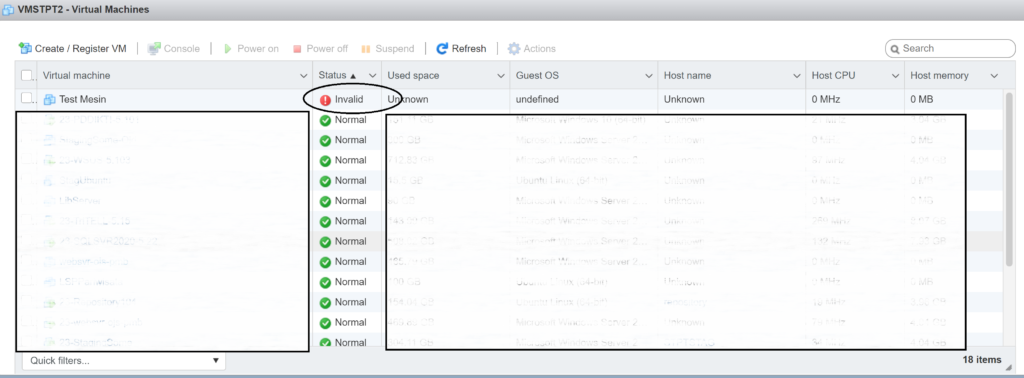Select the Test Mesin VM name
1024x378 pixels.
coord(83,100)
